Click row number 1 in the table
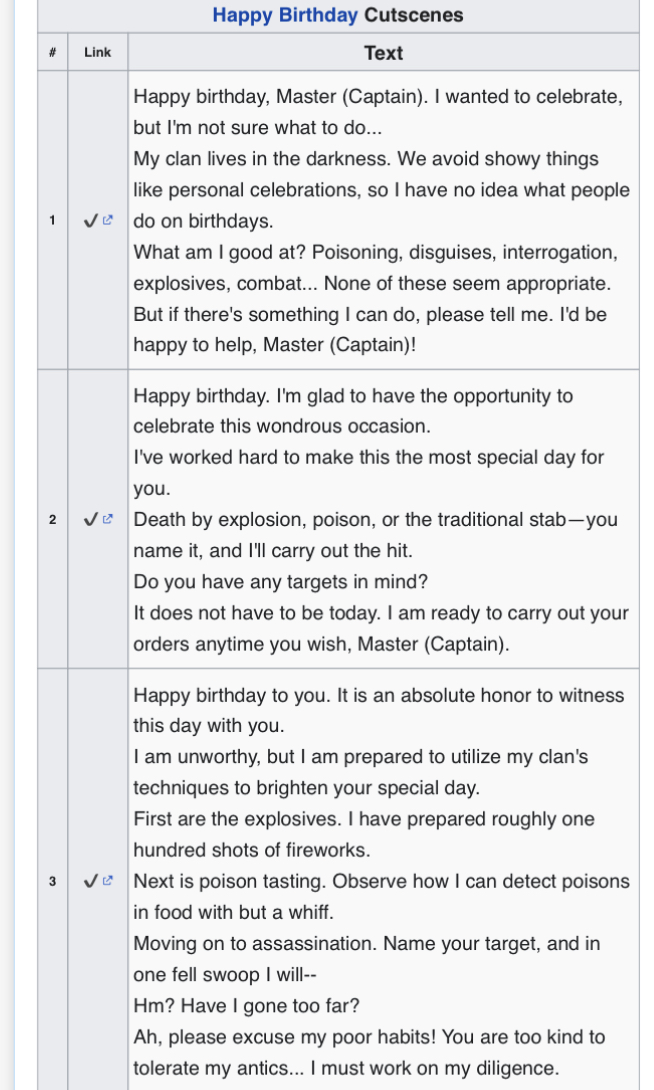 [52, 221]
